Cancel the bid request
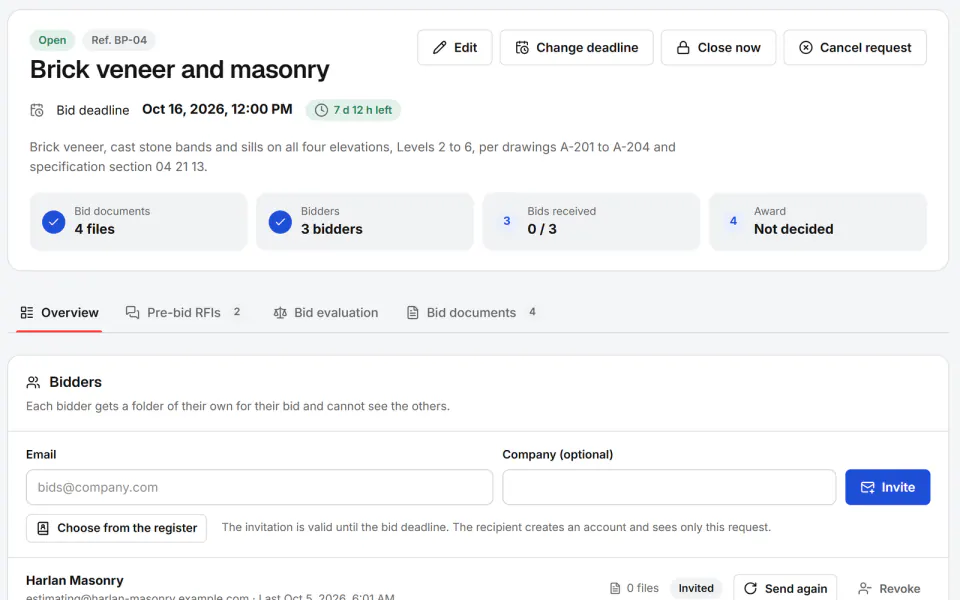 click(x=855, y=48)
